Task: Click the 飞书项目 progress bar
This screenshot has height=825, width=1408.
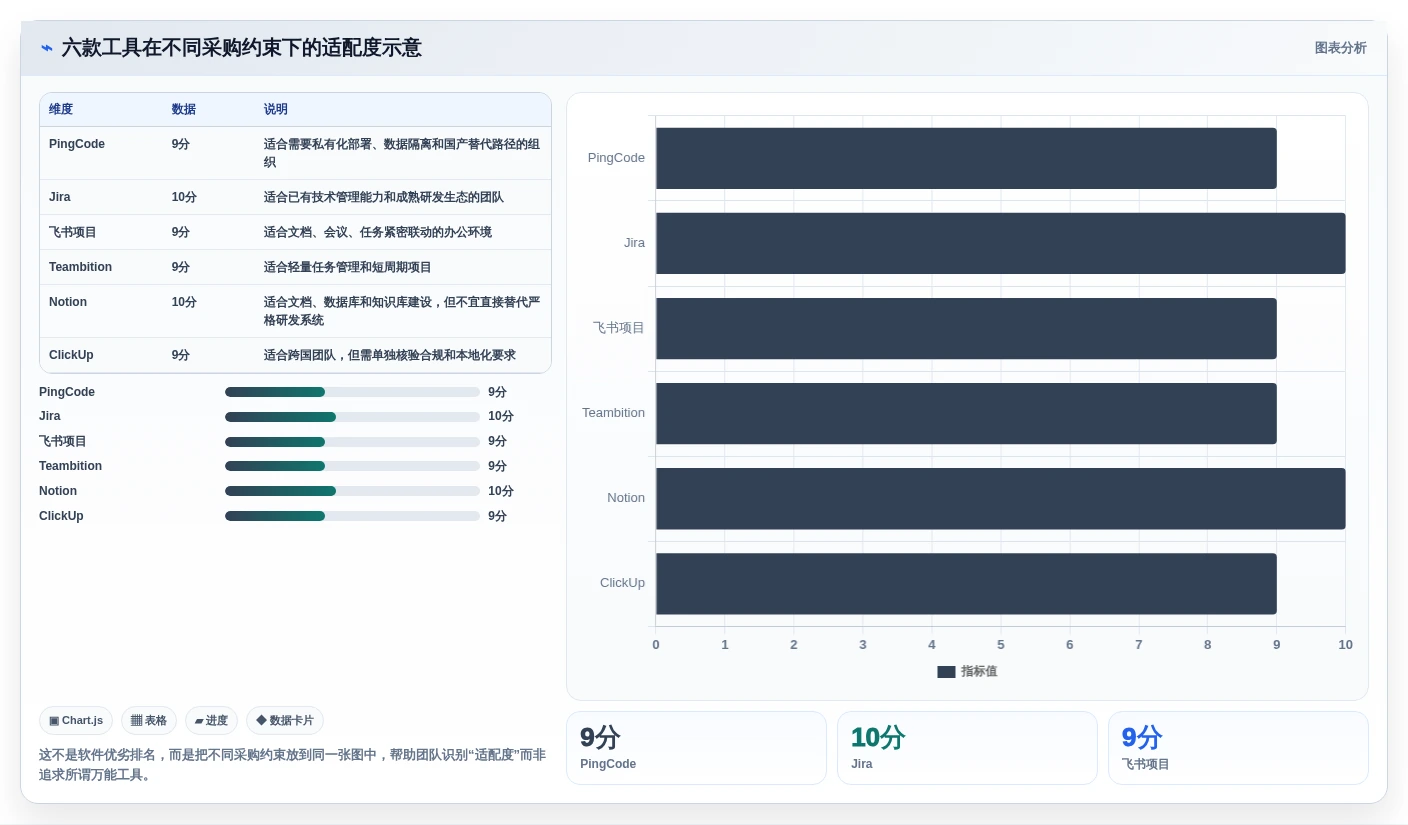Action: pyautogui.click(x=352, y=442)
